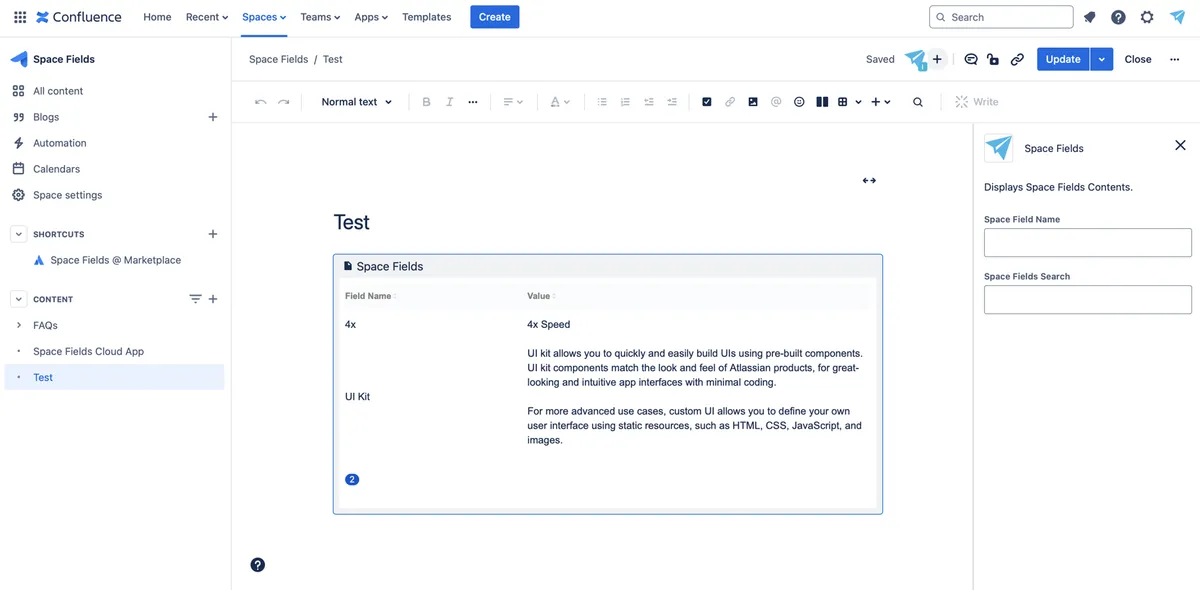Click the Update button
Screen dimensions: 1200x590
point(1063,59)
